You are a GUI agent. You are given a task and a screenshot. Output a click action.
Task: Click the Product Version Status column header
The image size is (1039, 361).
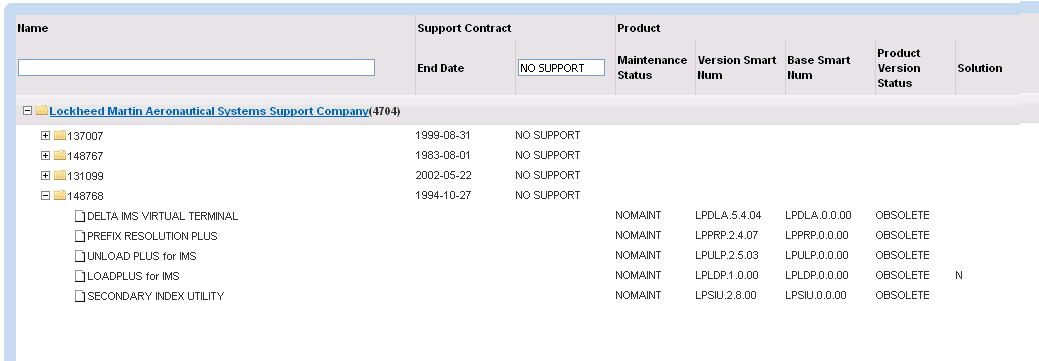tap(899, 68)
